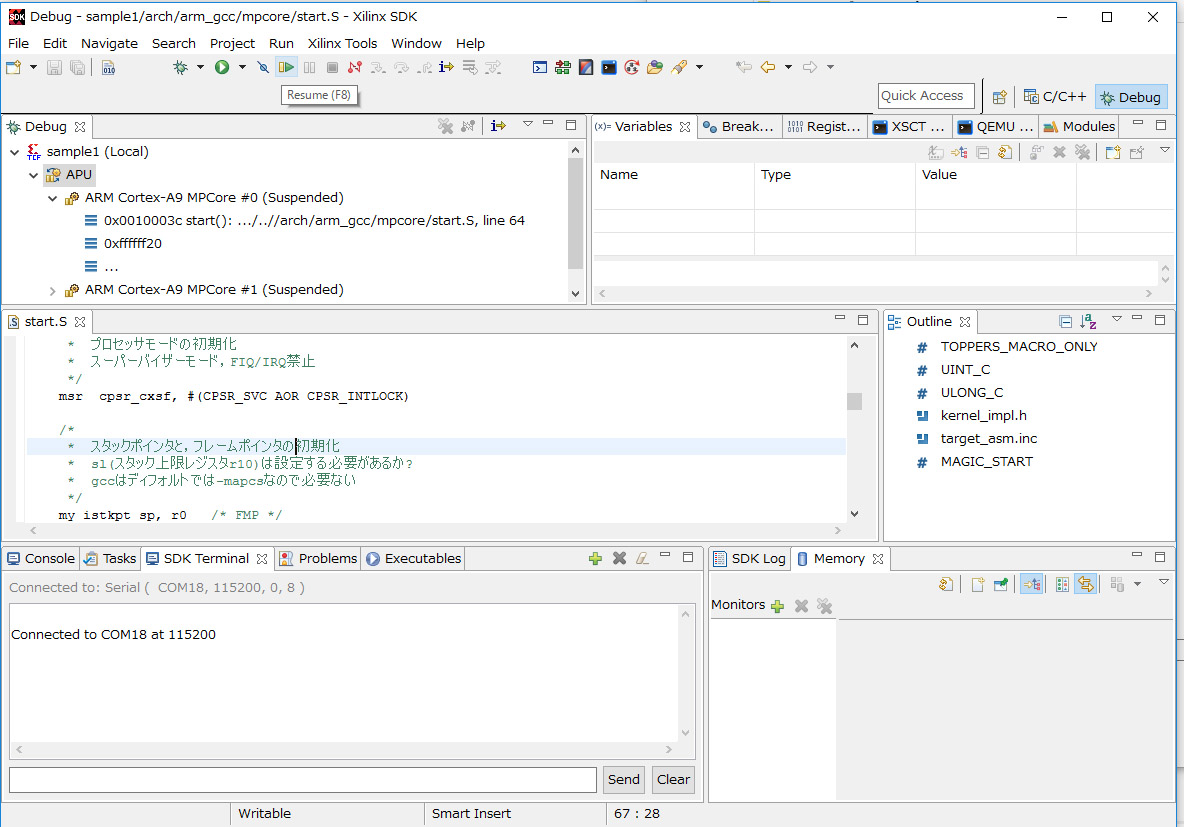The width and height of the screenshot is (1184, 827).
Task: Open the Run button dropdown arrow
Action: (242, 67)
